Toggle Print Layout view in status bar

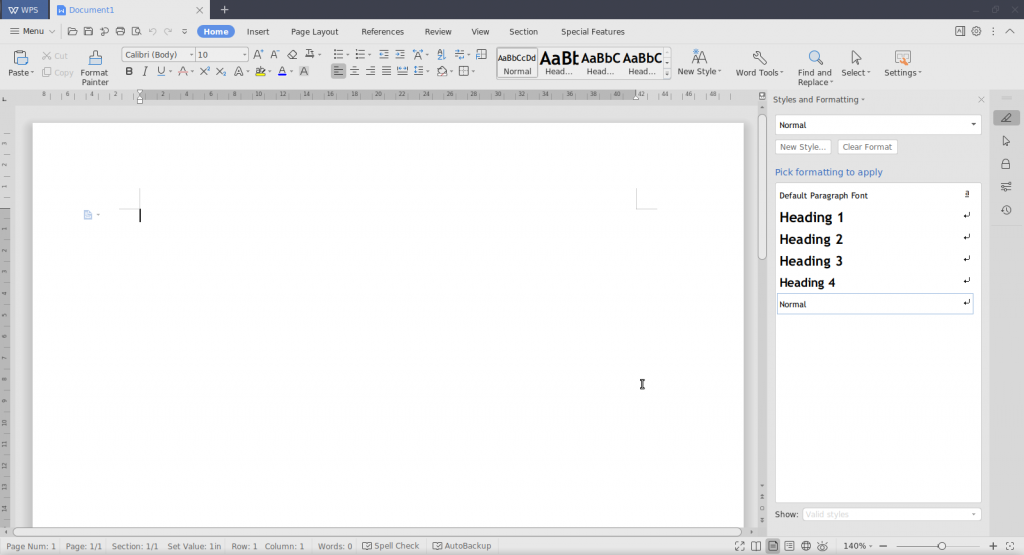point(773,546)
